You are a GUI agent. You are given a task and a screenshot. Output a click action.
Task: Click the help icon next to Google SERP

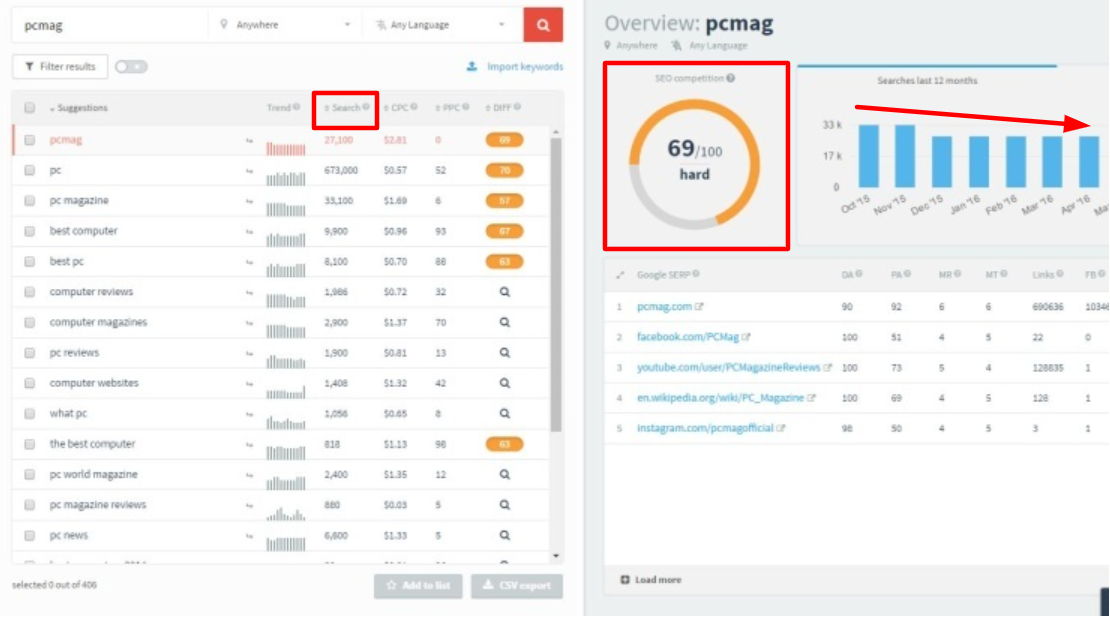coord(697,274)
